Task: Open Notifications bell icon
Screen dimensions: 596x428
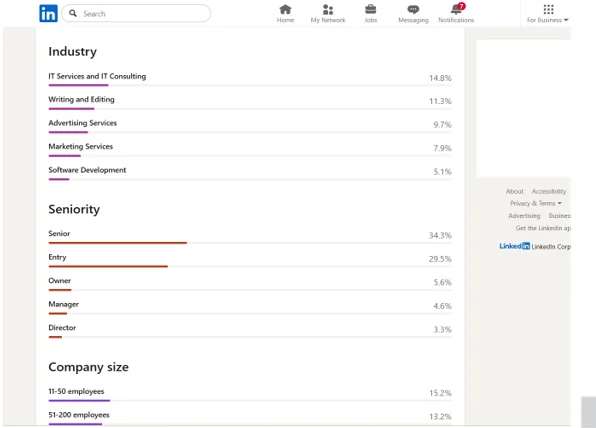Action: pyautogui.click(x=456, y=9)
